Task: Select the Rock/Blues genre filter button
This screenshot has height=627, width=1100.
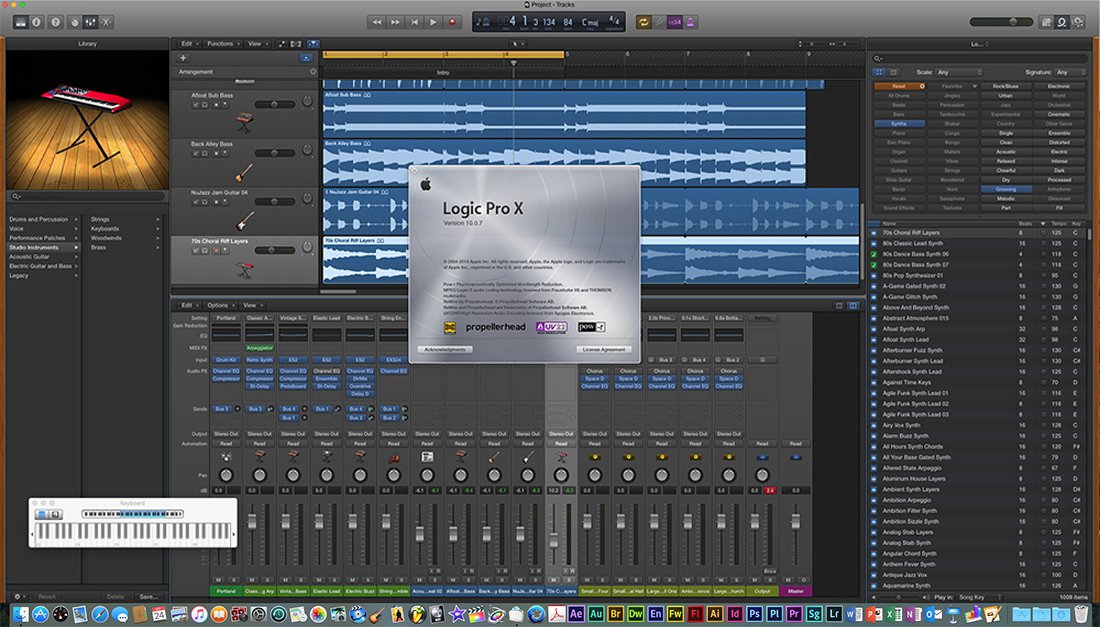Action: tap(1006, 86)
